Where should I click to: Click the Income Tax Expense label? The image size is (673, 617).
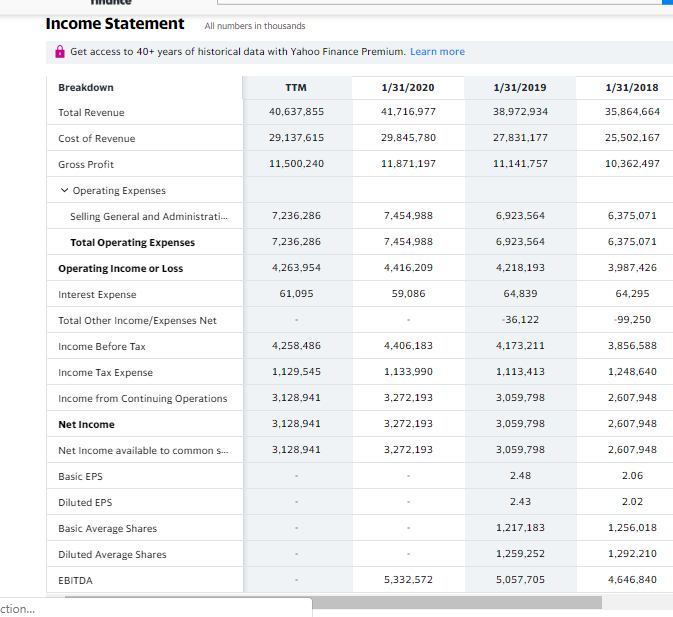(106, 372)
